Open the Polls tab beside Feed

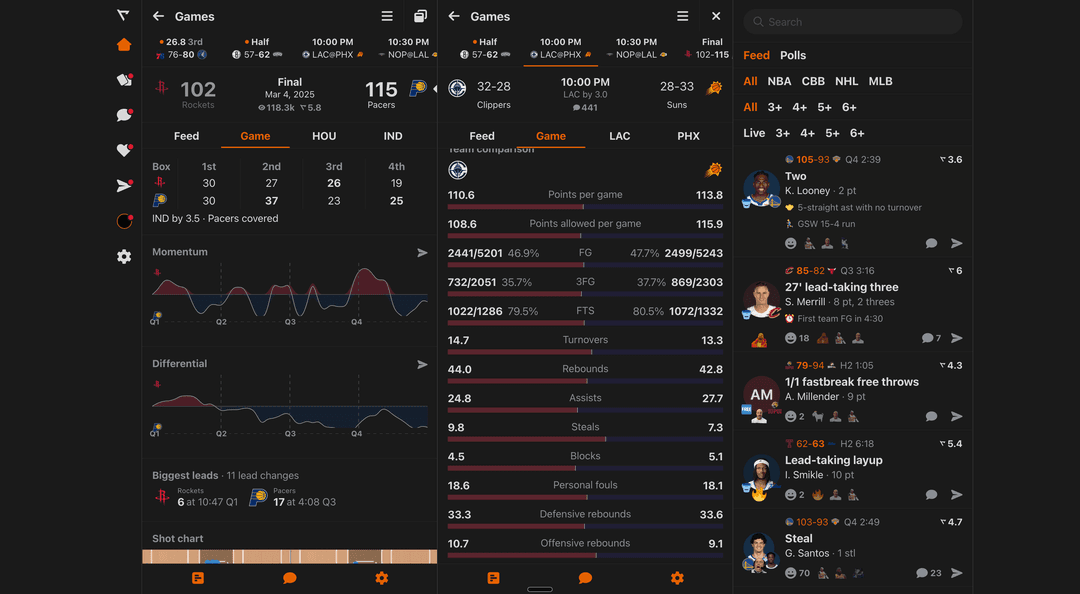(793, 55)
